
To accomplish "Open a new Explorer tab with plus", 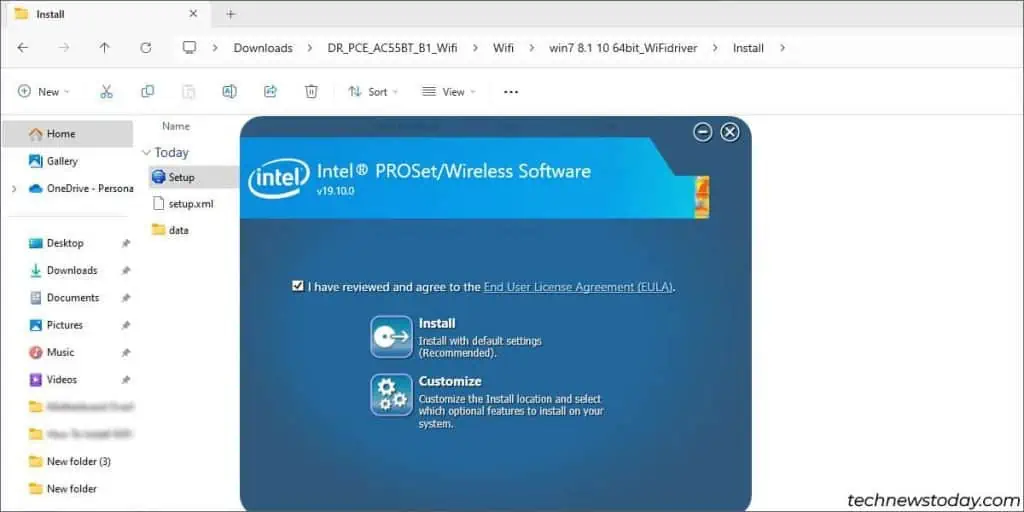I will coord(230,14).
